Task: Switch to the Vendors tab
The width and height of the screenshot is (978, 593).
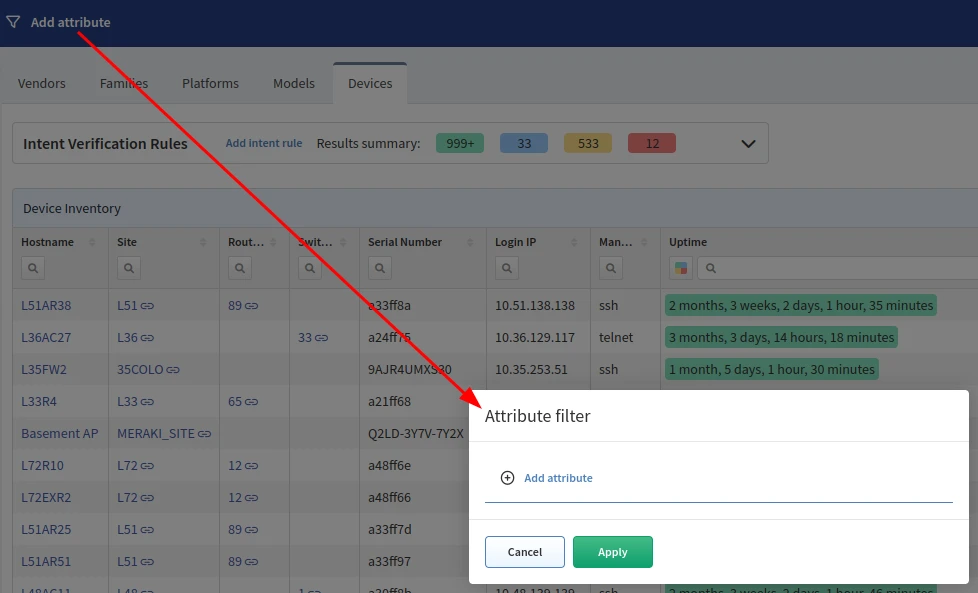Action: tap(42, 83)
